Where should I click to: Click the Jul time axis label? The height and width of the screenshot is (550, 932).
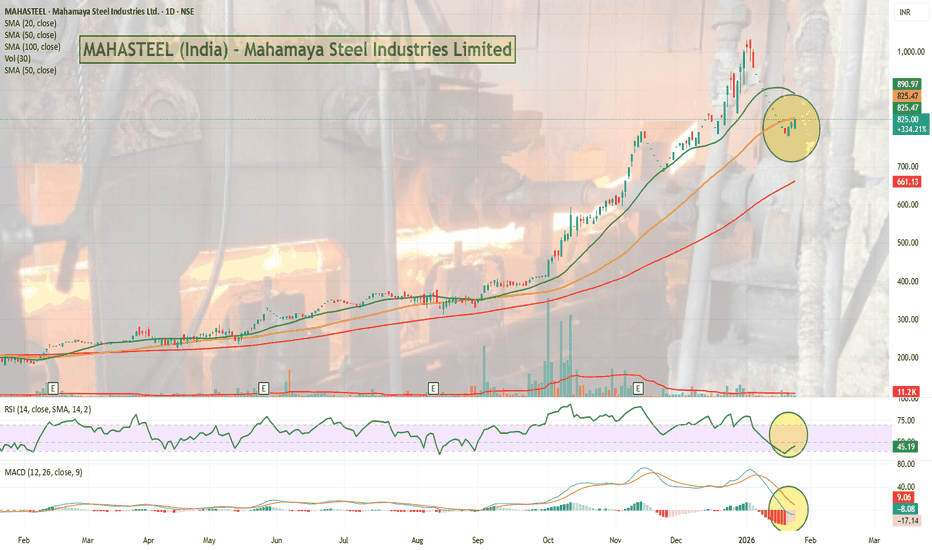pos(344,540)
